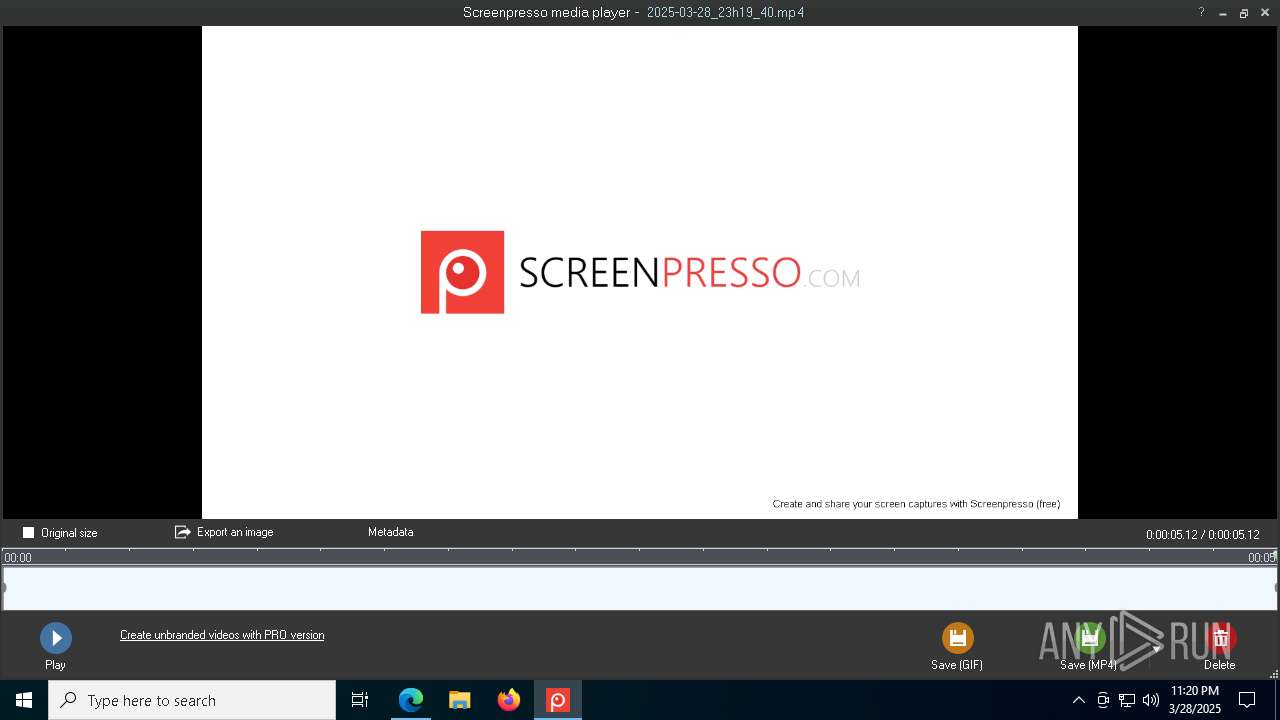Click the Export an image icon
The width and height of the screenshot is (1280, 720).
(182, 532)
